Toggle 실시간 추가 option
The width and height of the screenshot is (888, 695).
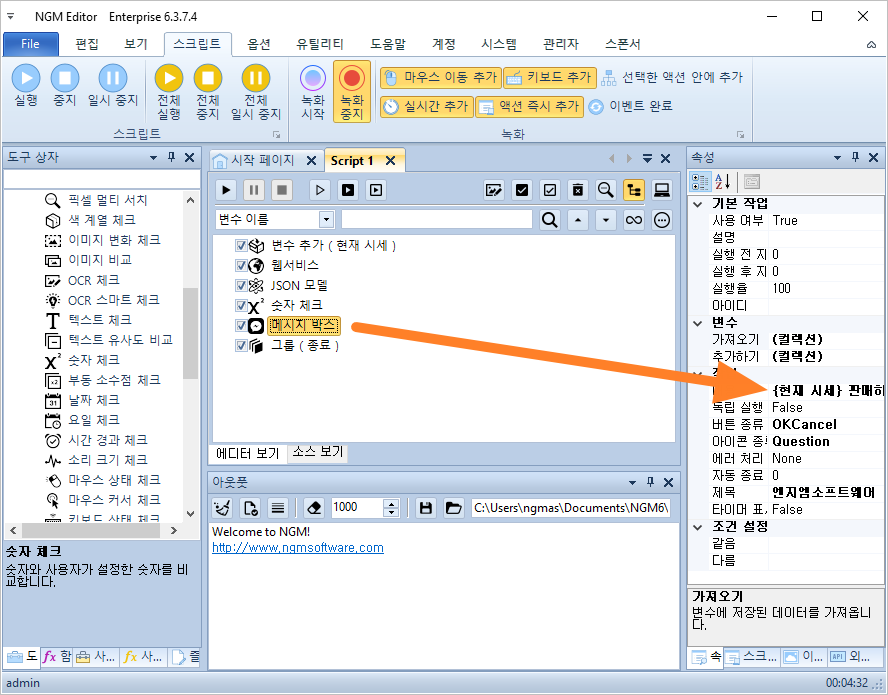[x=426, y=106]
